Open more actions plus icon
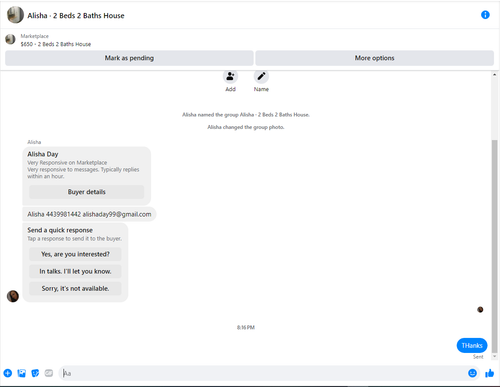The width and height of the screenshot is (500, 387). 8,373
